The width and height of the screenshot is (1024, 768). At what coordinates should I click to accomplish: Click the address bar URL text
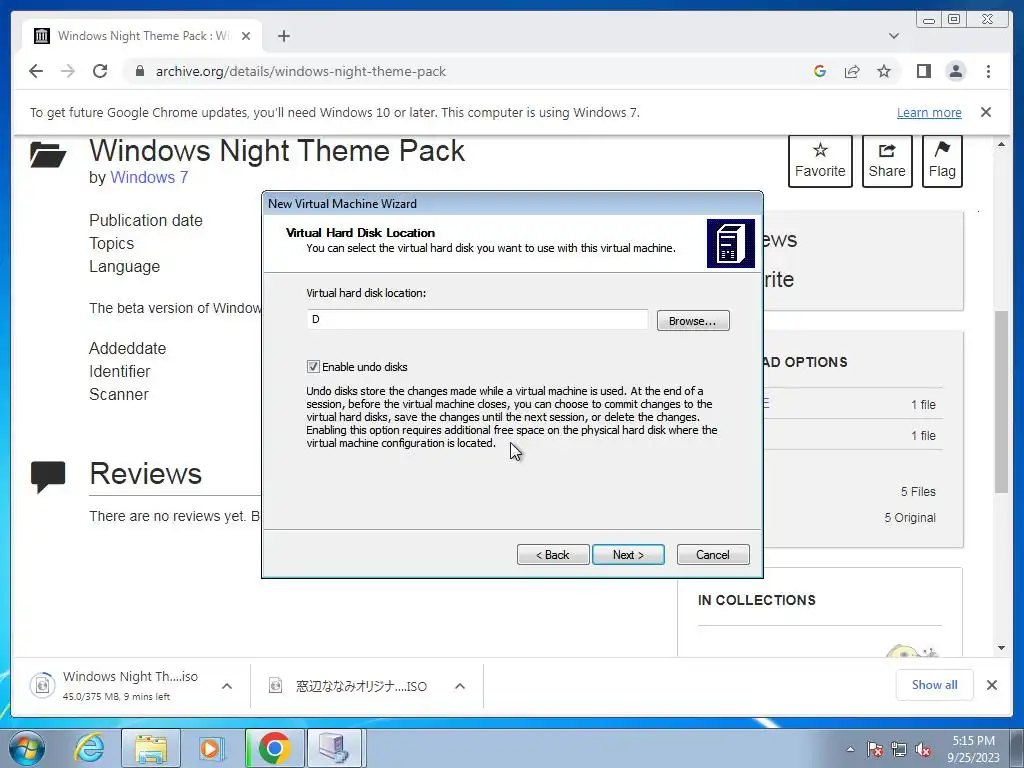click(x=300, y=71)
